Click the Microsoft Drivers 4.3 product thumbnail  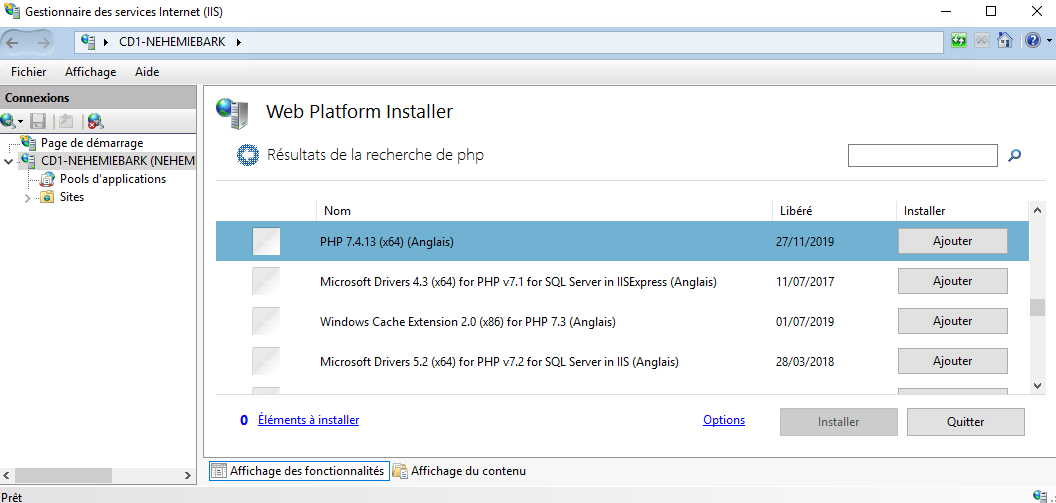[x=266, y=281]
